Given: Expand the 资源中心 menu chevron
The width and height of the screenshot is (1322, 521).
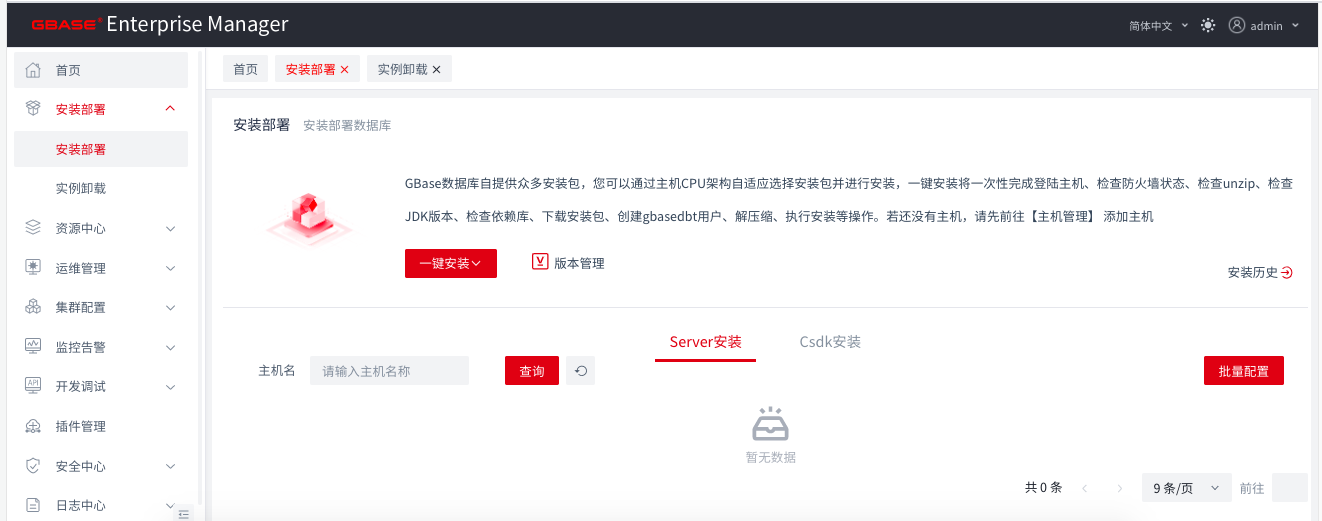Looking at the screenshot, I should pyautogui.click(x=170, y=228).
